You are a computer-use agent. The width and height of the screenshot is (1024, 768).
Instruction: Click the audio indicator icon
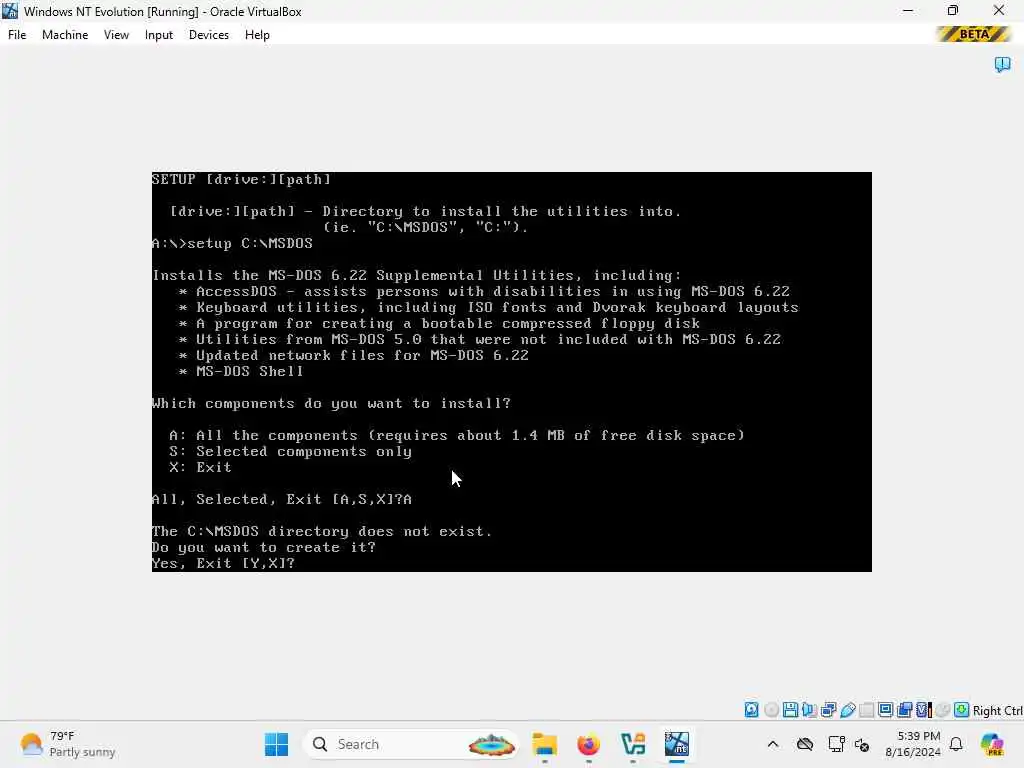point(809,710)
